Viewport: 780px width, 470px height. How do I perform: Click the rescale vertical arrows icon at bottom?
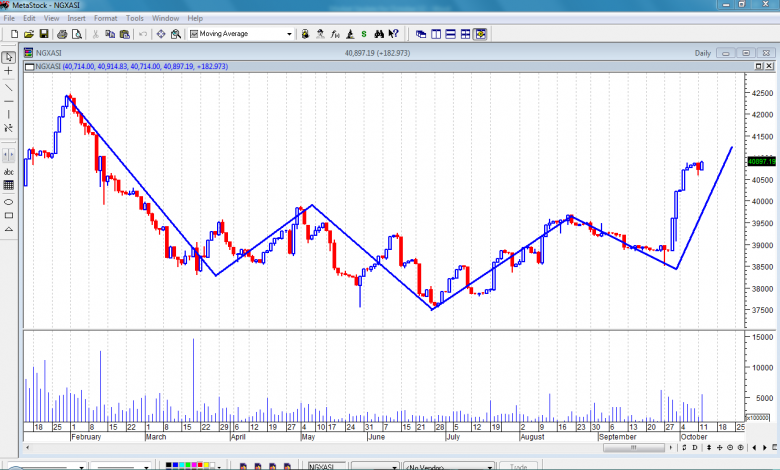pyautogui.click(x=709, y=447)
